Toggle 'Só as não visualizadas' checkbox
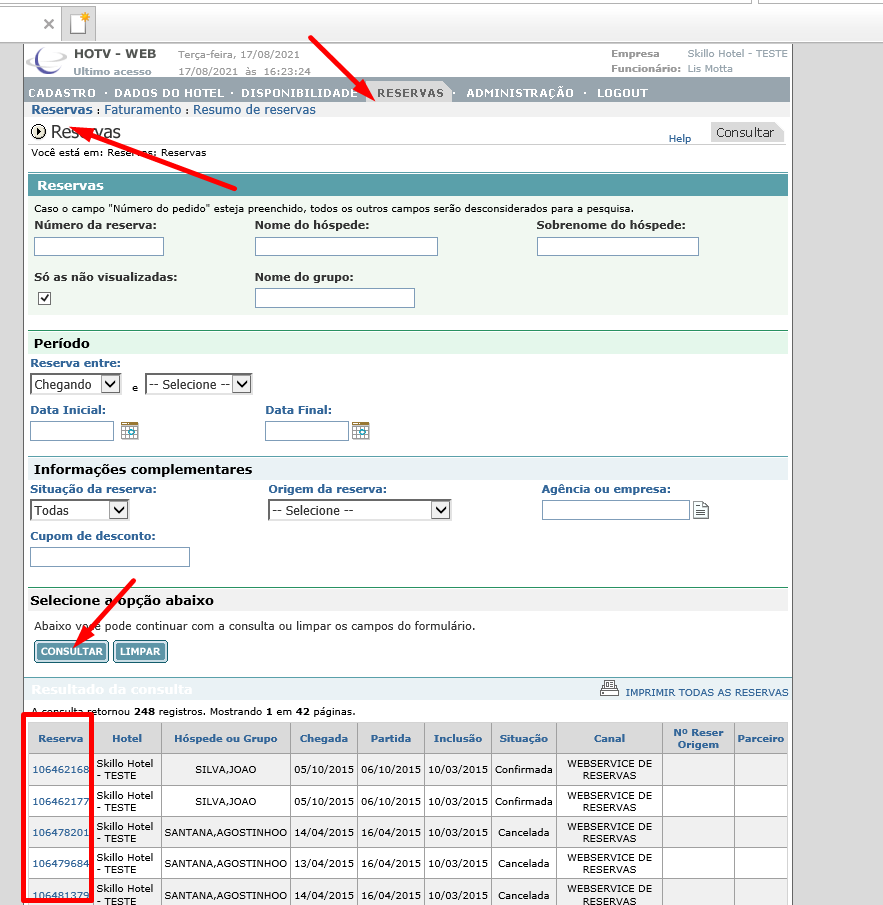Screen dimensions: 883x905 click(44, 298)
